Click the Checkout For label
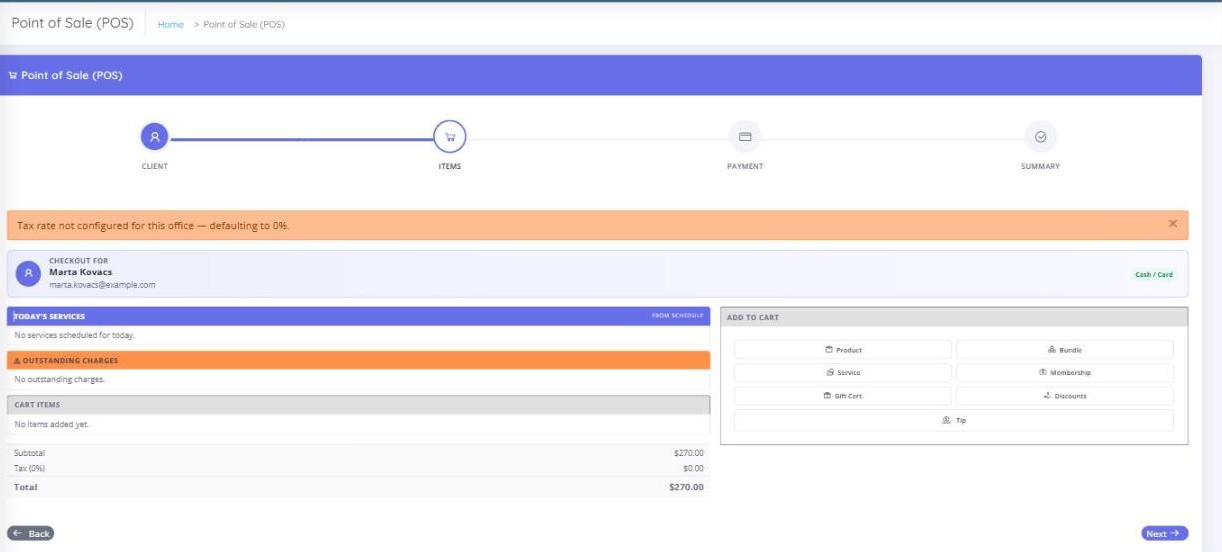The image size is (1222, 552). tap(79, 261)
